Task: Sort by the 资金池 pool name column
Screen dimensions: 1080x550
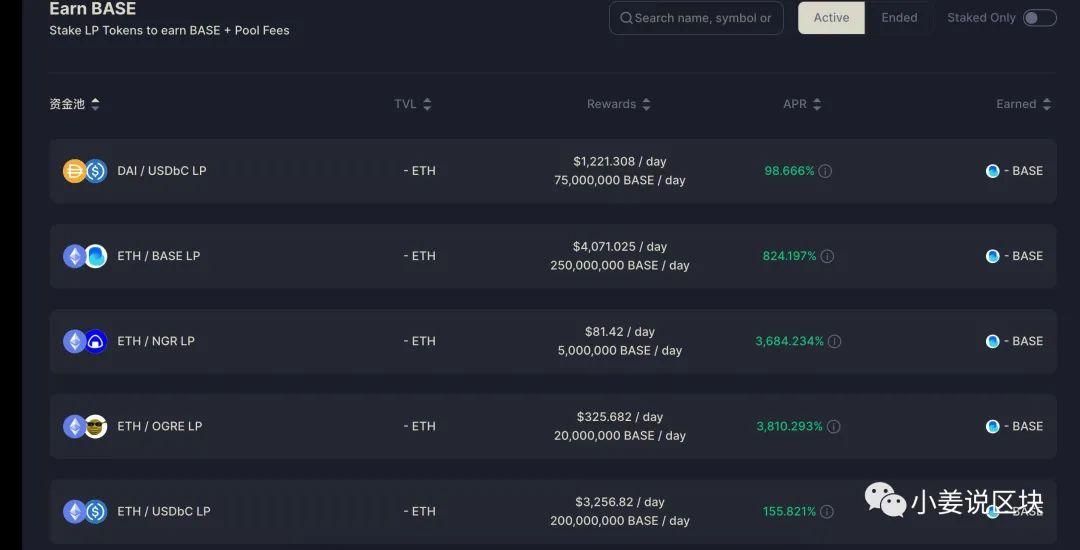Action: click(x=74, y=104)
